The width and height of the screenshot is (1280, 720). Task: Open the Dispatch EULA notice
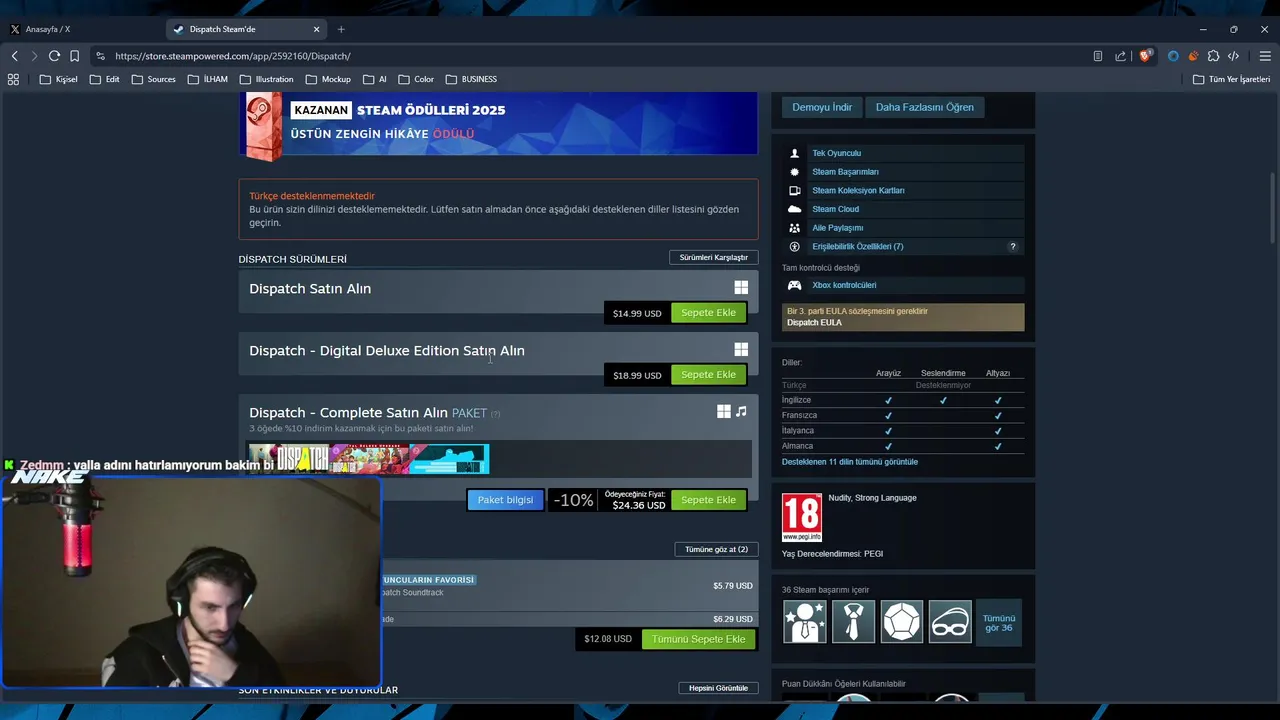pos(903,317)
